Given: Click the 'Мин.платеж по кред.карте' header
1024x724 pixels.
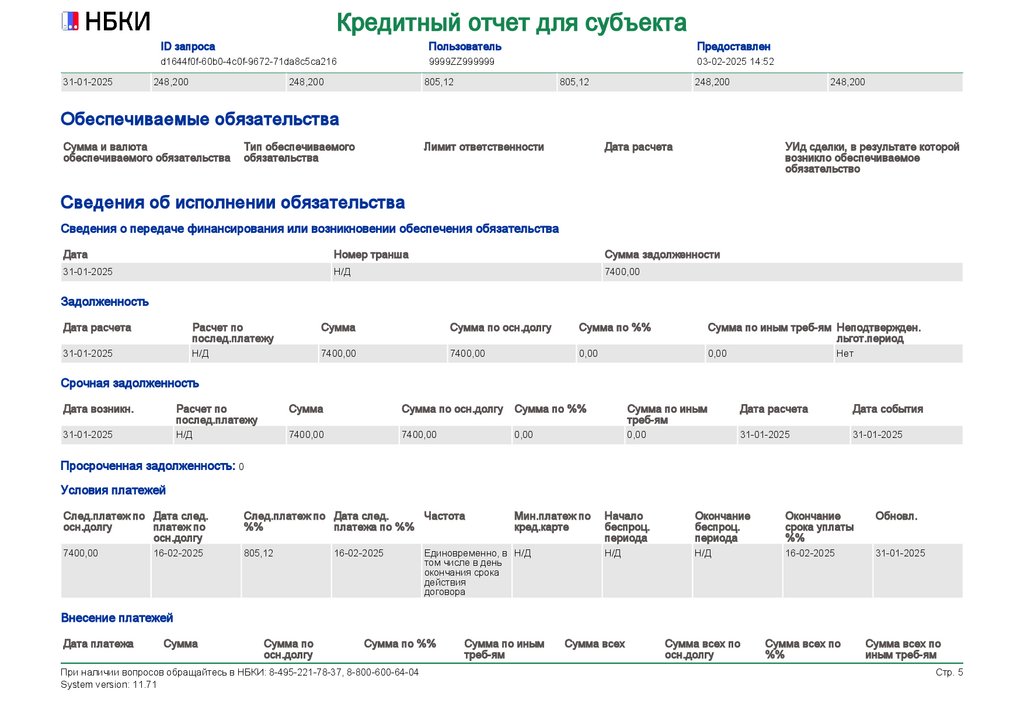Looking at the screenshot, I should 552,522.
